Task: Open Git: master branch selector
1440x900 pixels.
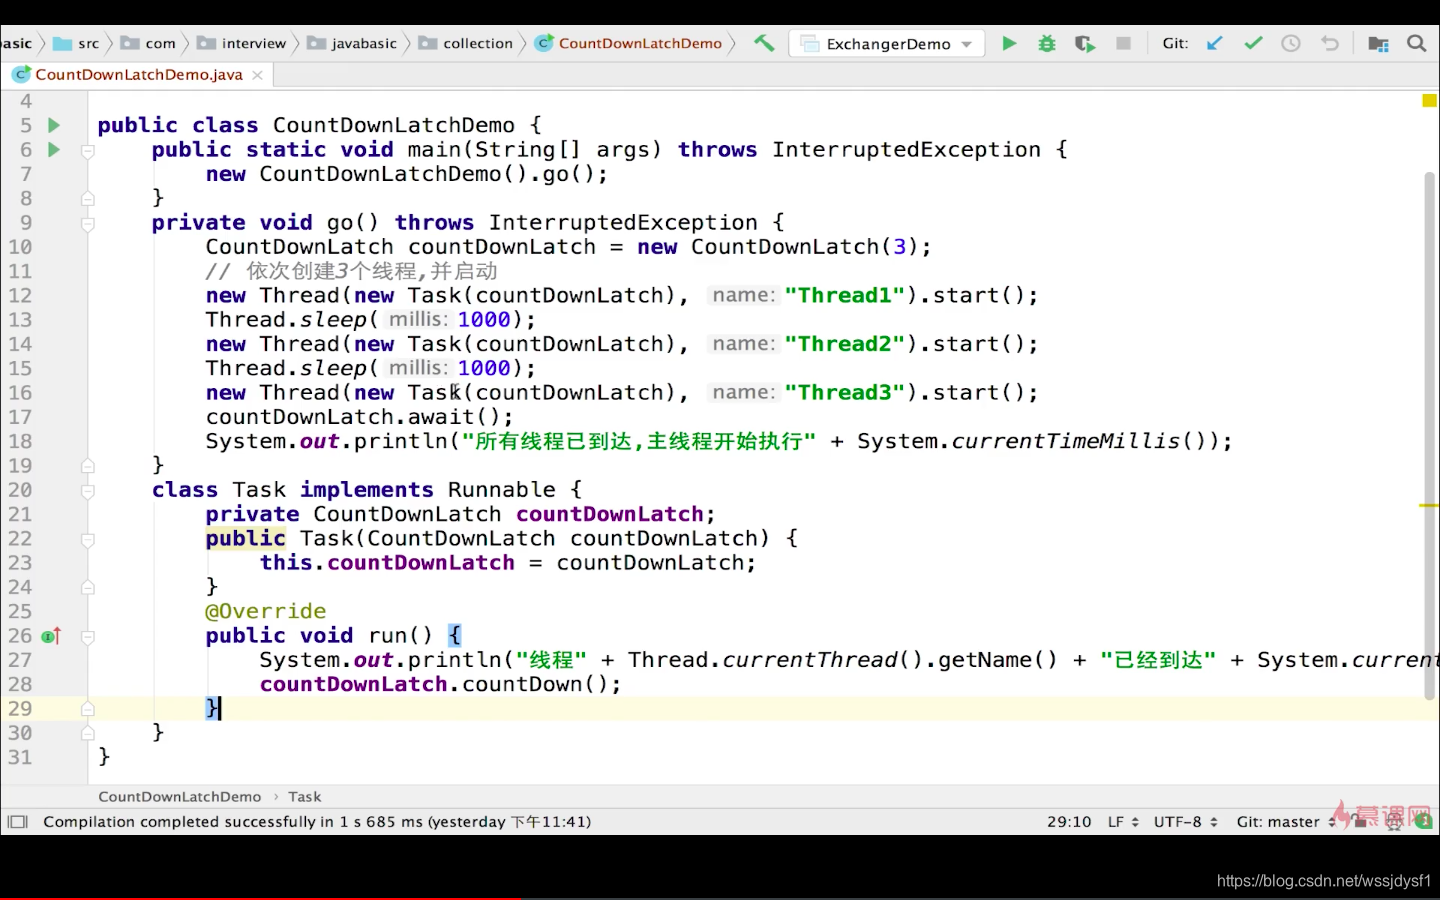Action: [x=1286, y=822]
